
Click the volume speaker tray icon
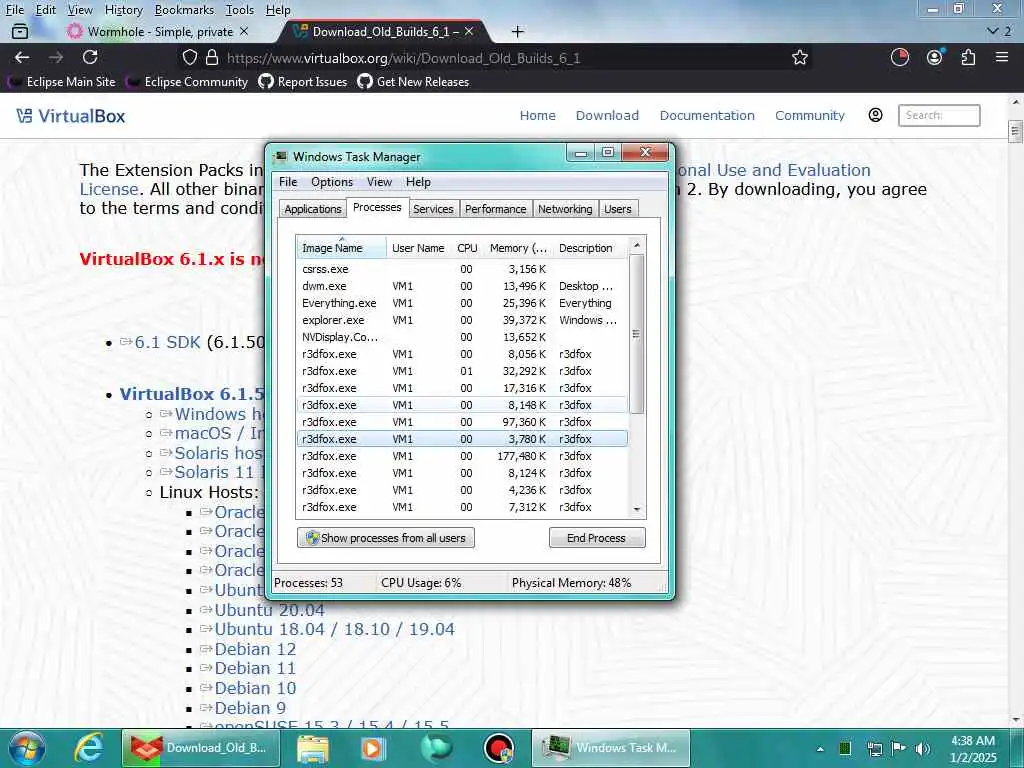click(922, 749)
